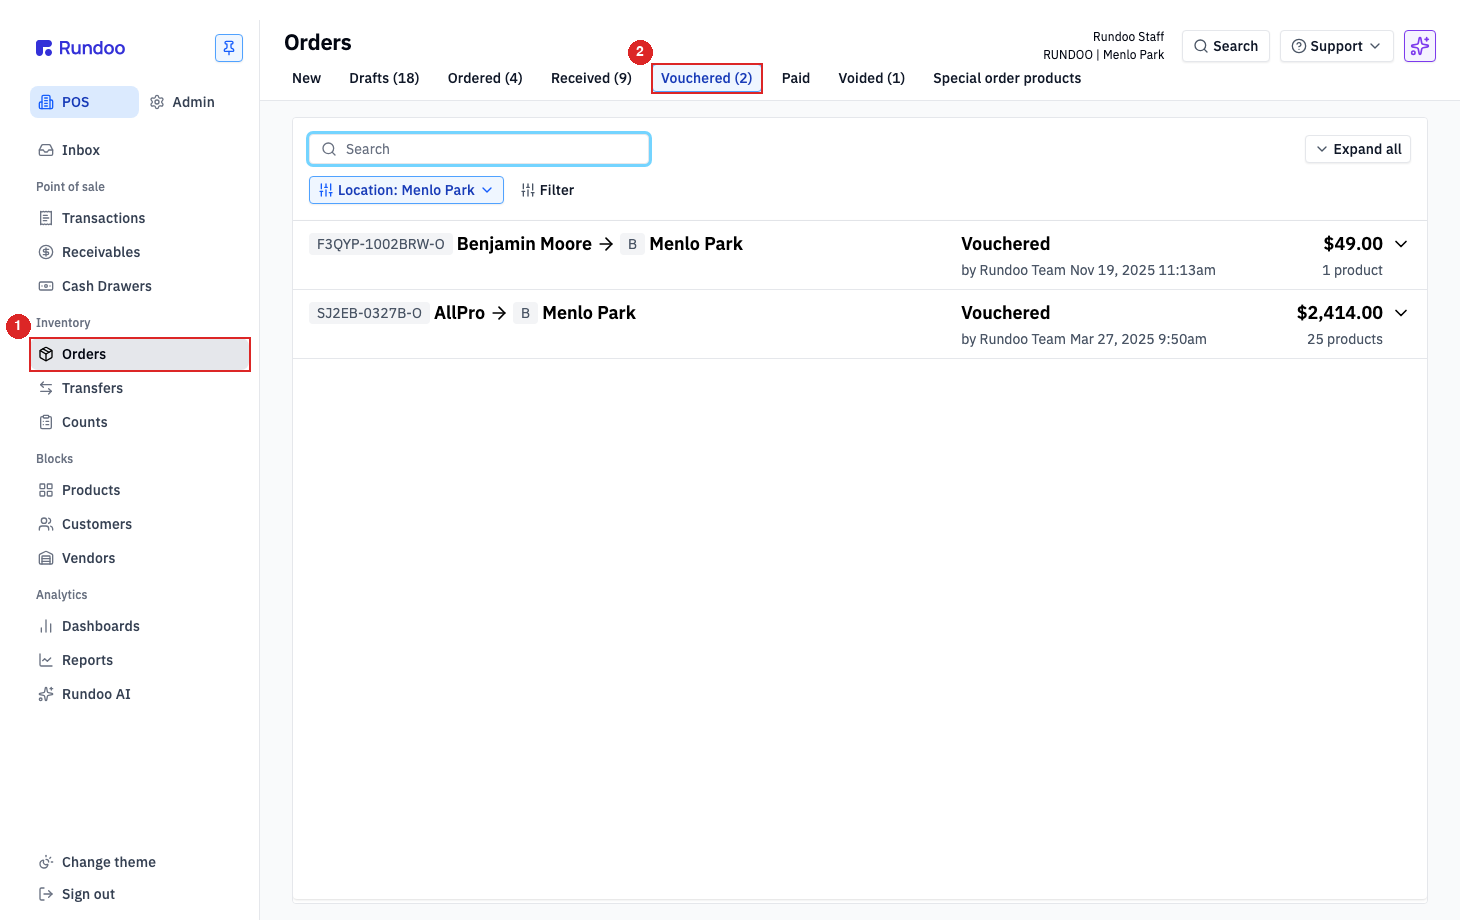Click the Products grid icon
Image resolution: width=1460 pixels, height=920 pixels.
46,490
